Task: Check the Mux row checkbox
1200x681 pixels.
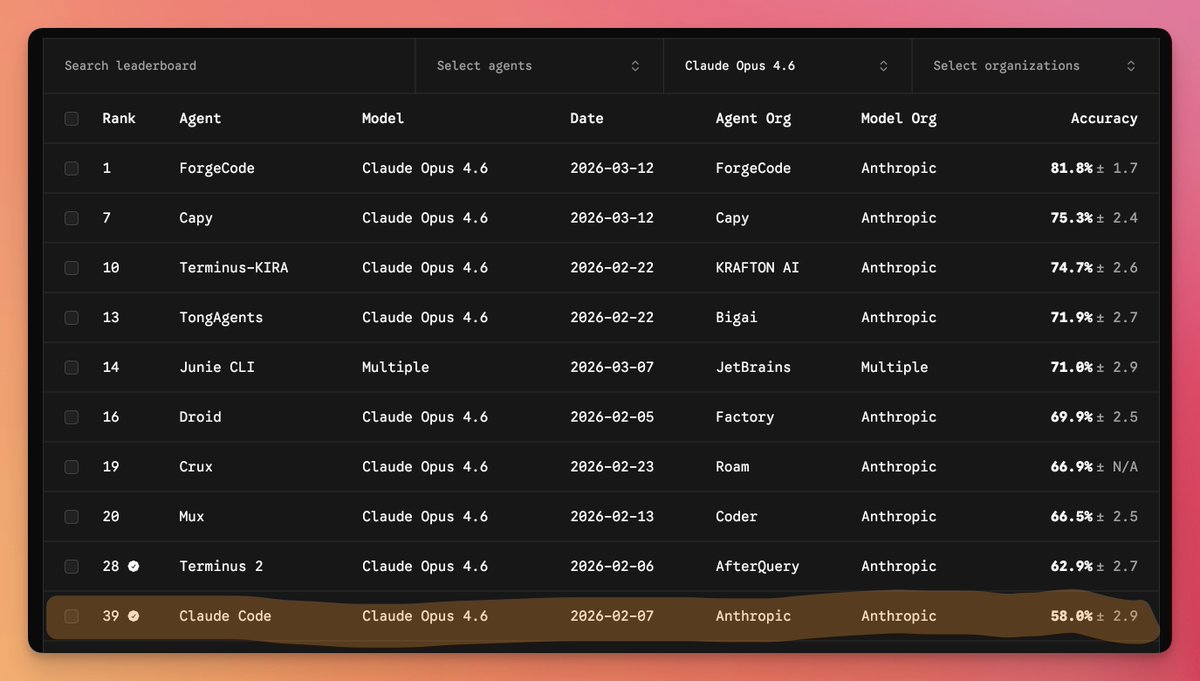Action: click(72, 517)
